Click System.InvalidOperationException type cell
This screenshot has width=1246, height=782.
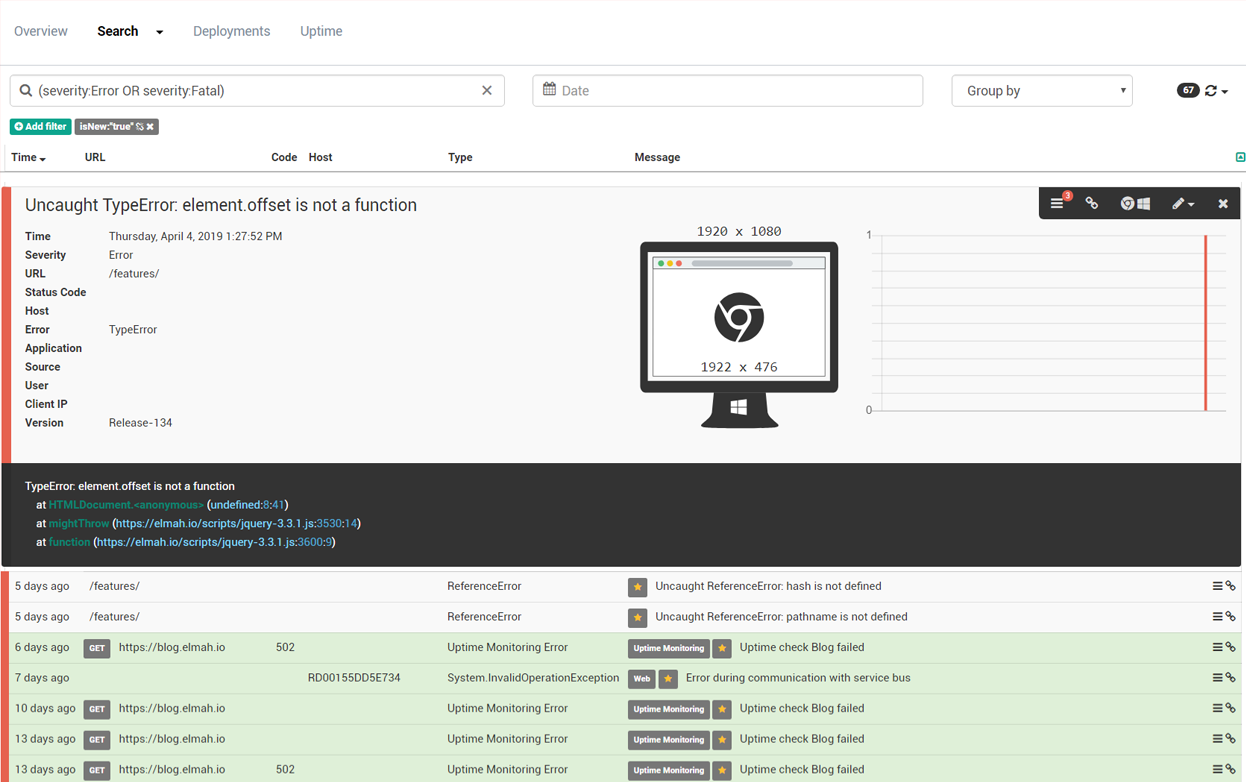point(533,678)
